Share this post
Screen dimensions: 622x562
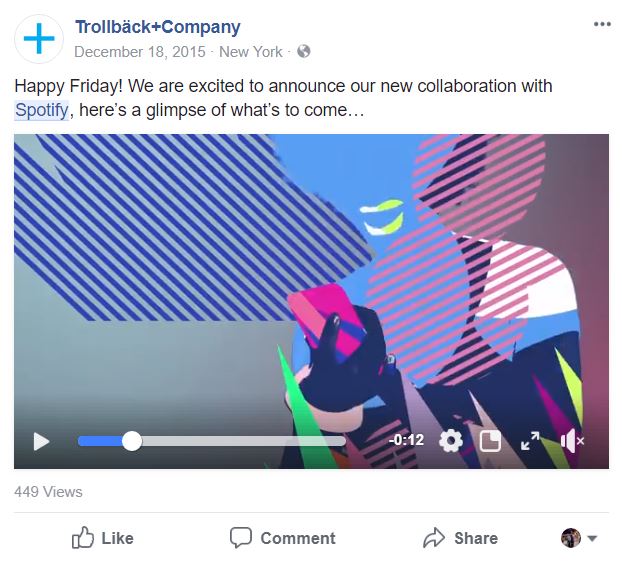(460, 538)
